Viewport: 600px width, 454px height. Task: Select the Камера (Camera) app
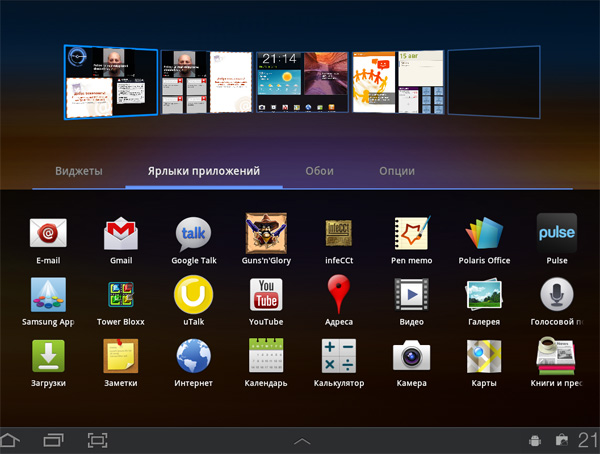click(x=411, y=357)
